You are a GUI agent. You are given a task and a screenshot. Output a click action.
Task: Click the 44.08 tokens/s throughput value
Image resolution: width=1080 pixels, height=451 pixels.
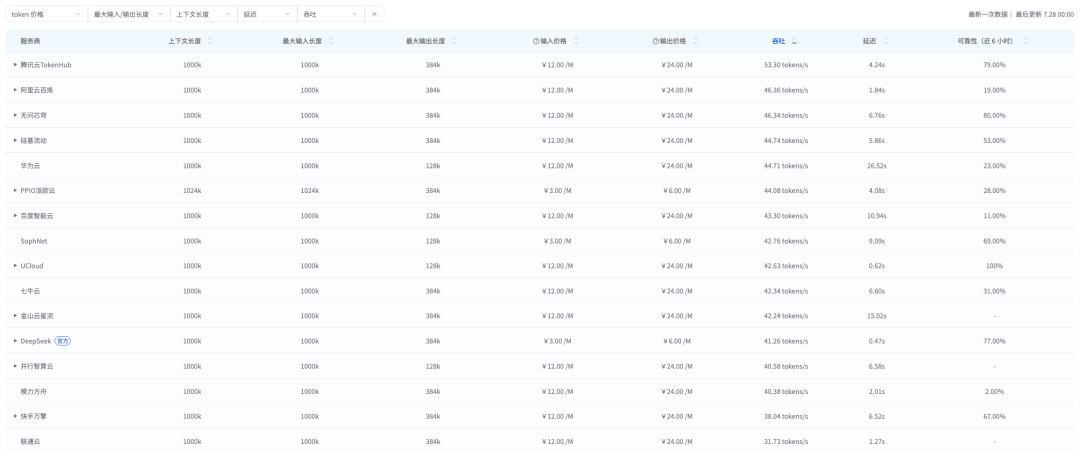coord(786,191)
